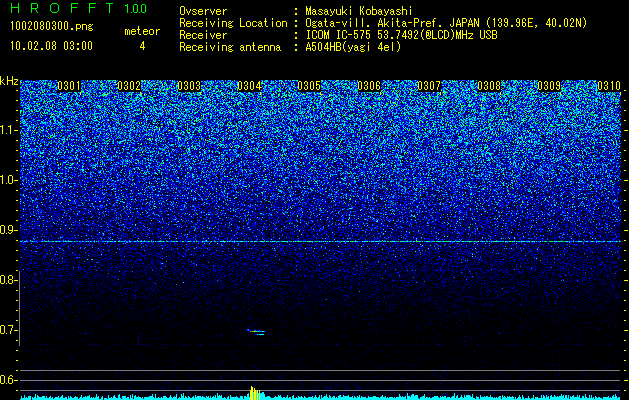Click the Receiving antenna label

230,47
